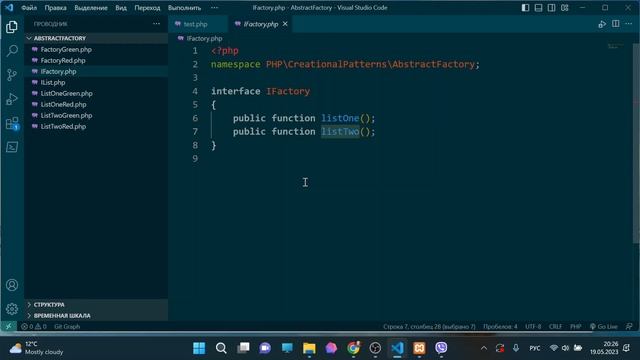
Task: Click line number 4 in the gutter
Action: [x=195, y=91]
